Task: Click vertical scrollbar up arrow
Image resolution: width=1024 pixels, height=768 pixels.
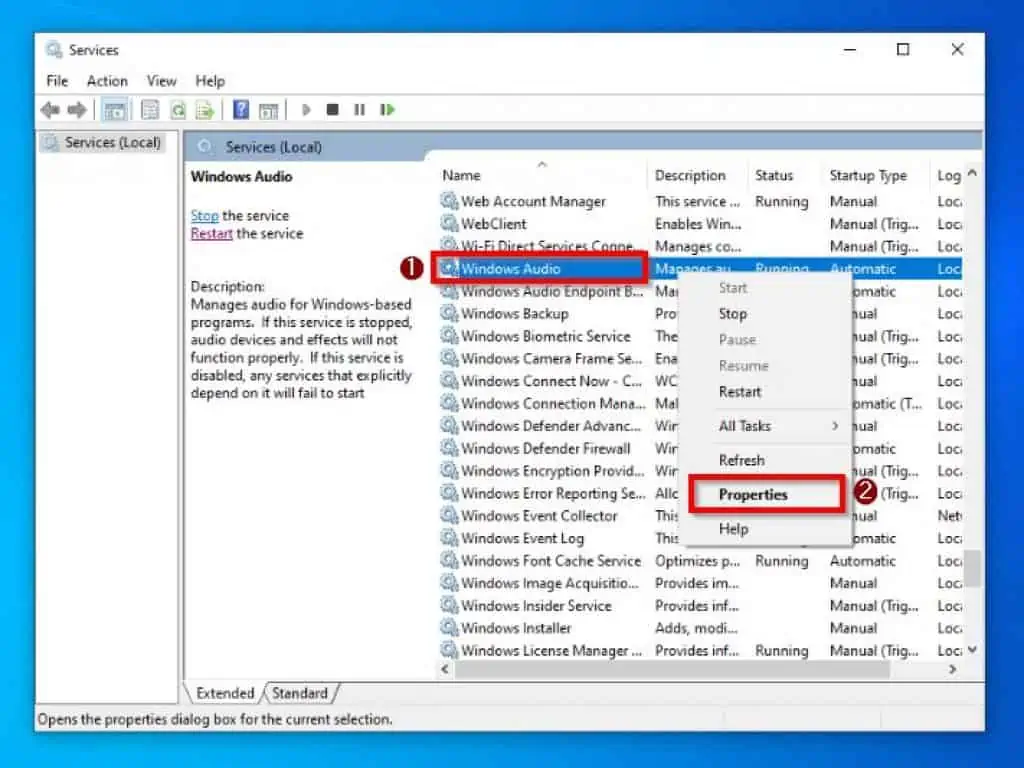Action: click(x=972, y=173)
